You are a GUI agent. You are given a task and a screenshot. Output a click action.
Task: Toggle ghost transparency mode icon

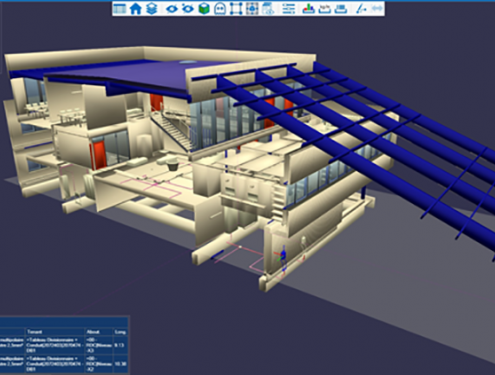pos(220,9)
